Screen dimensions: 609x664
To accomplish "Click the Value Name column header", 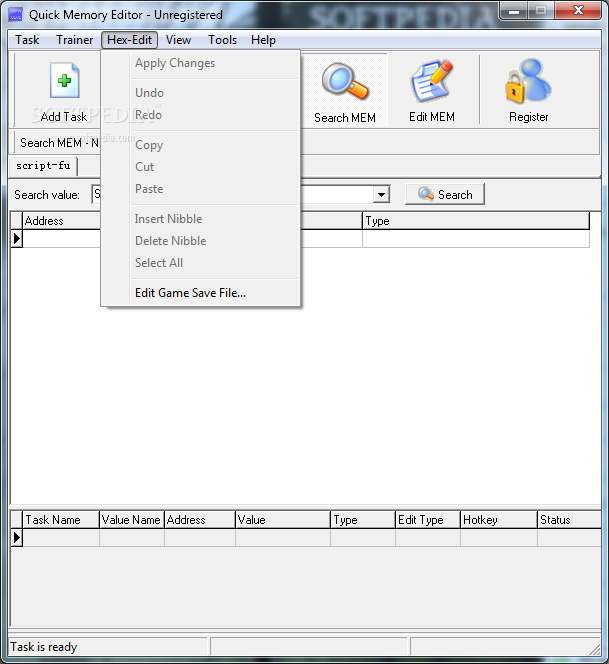I will click(132, 520).
